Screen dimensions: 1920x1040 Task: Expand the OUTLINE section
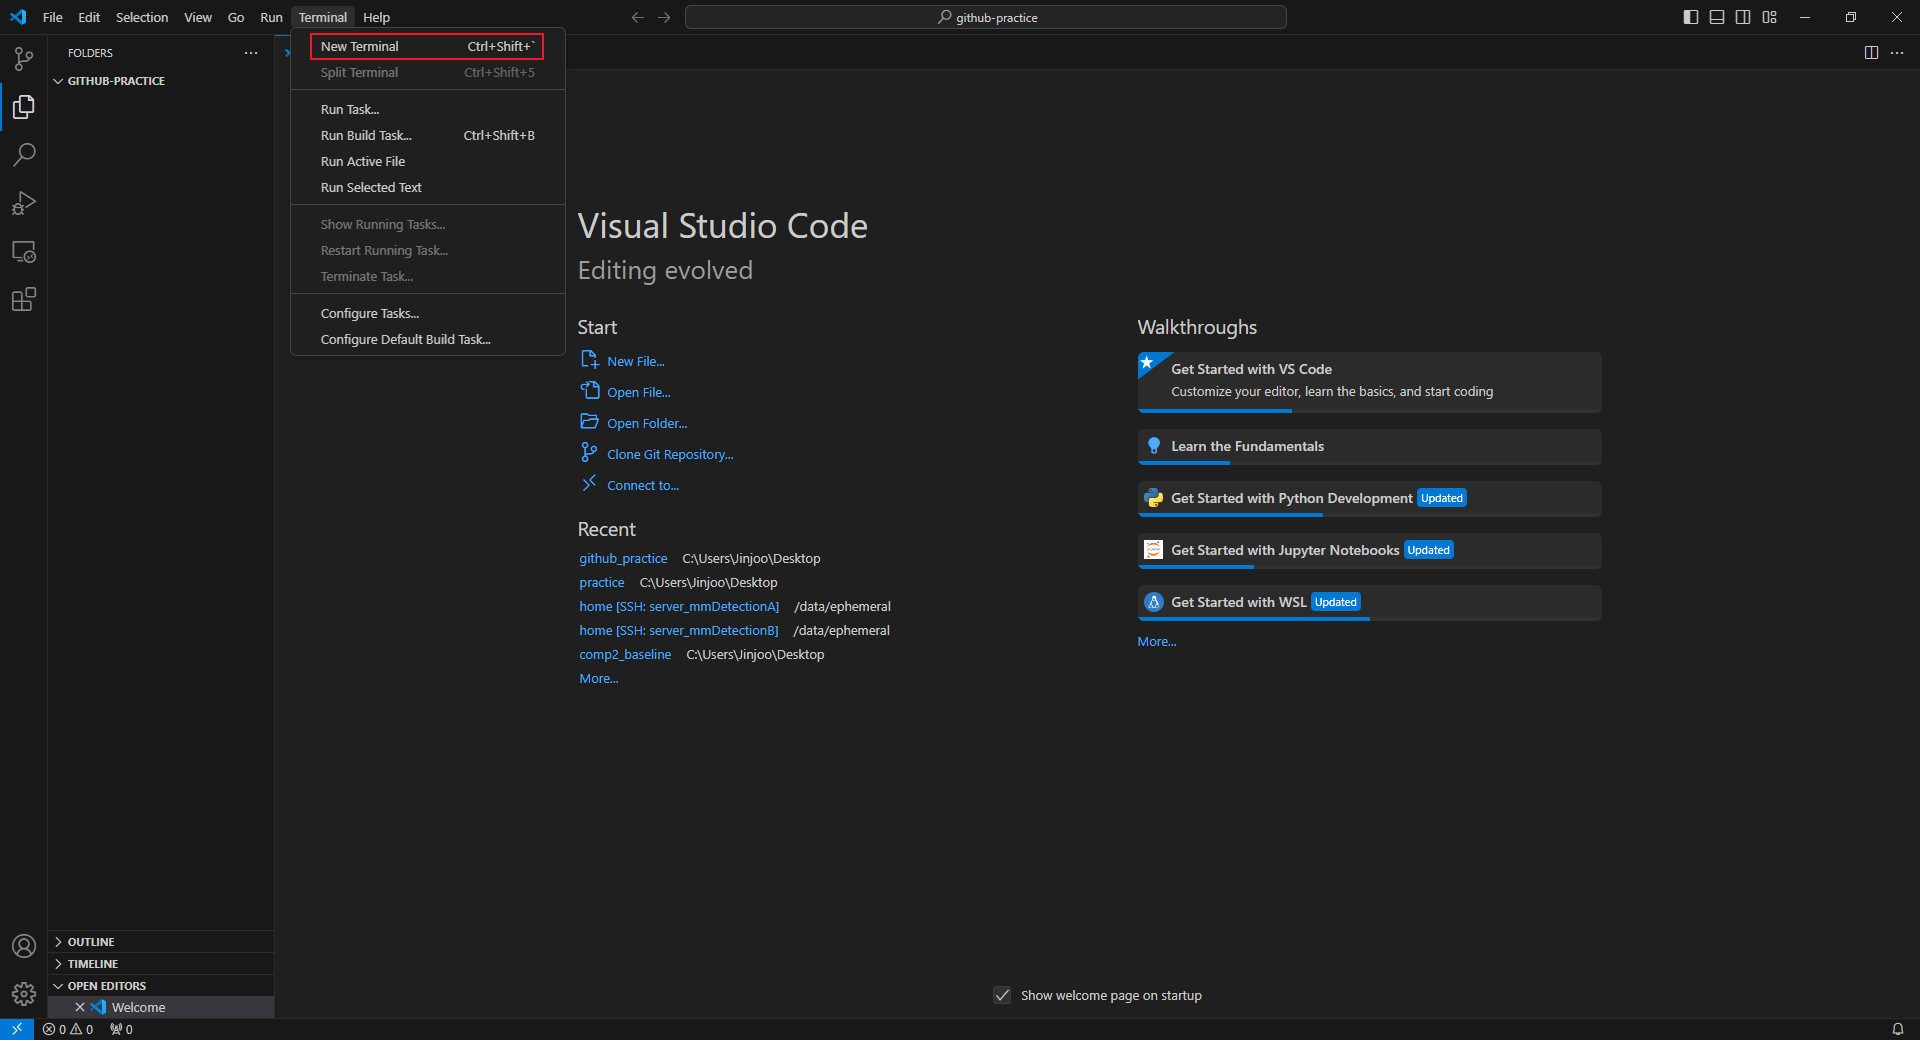click(x=91, y=942)
